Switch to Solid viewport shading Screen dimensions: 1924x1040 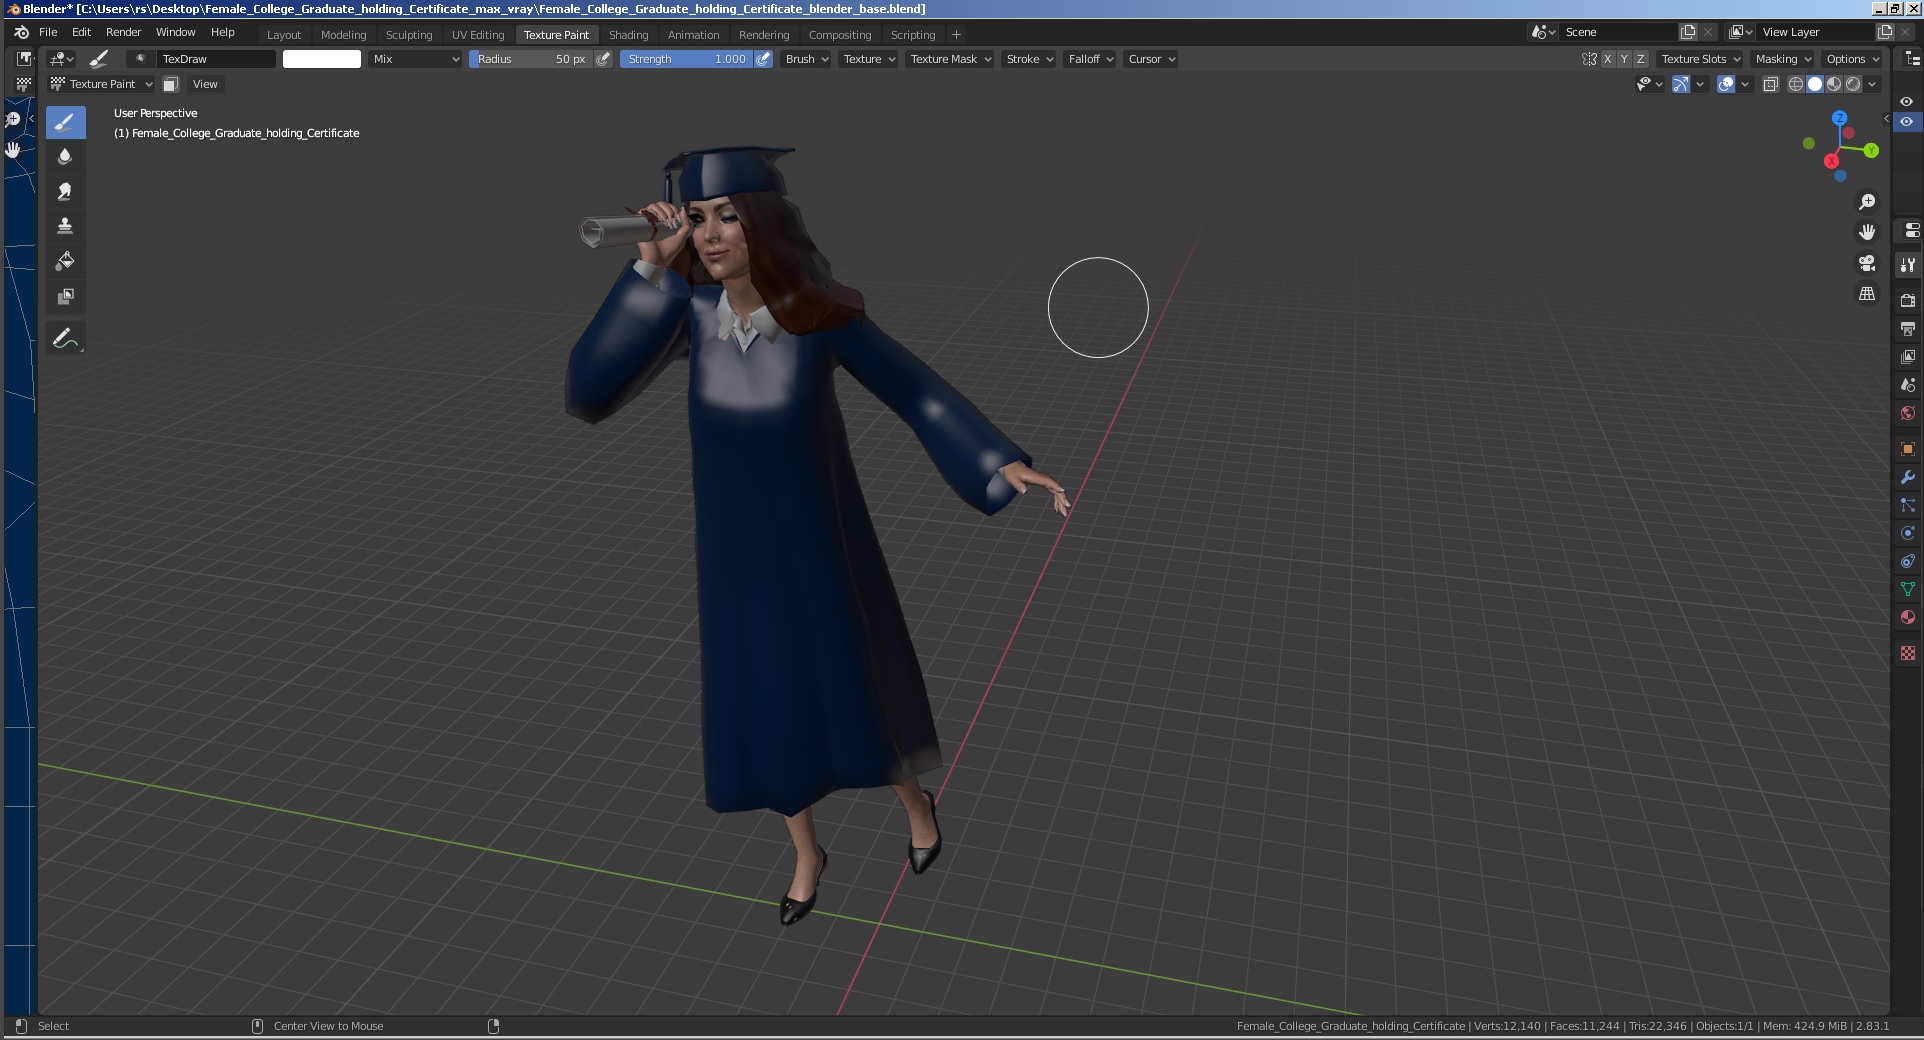pyautogui.click(x=1815, y=84)
